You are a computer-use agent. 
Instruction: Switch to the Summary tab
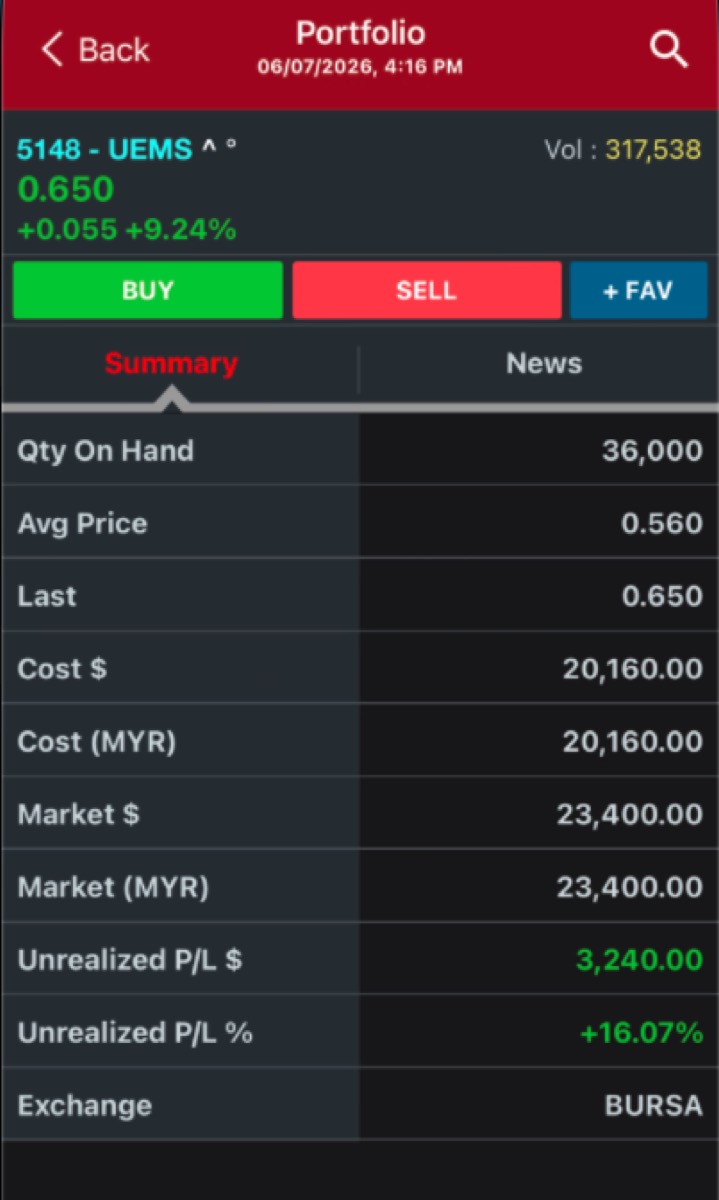coord(171,363)
